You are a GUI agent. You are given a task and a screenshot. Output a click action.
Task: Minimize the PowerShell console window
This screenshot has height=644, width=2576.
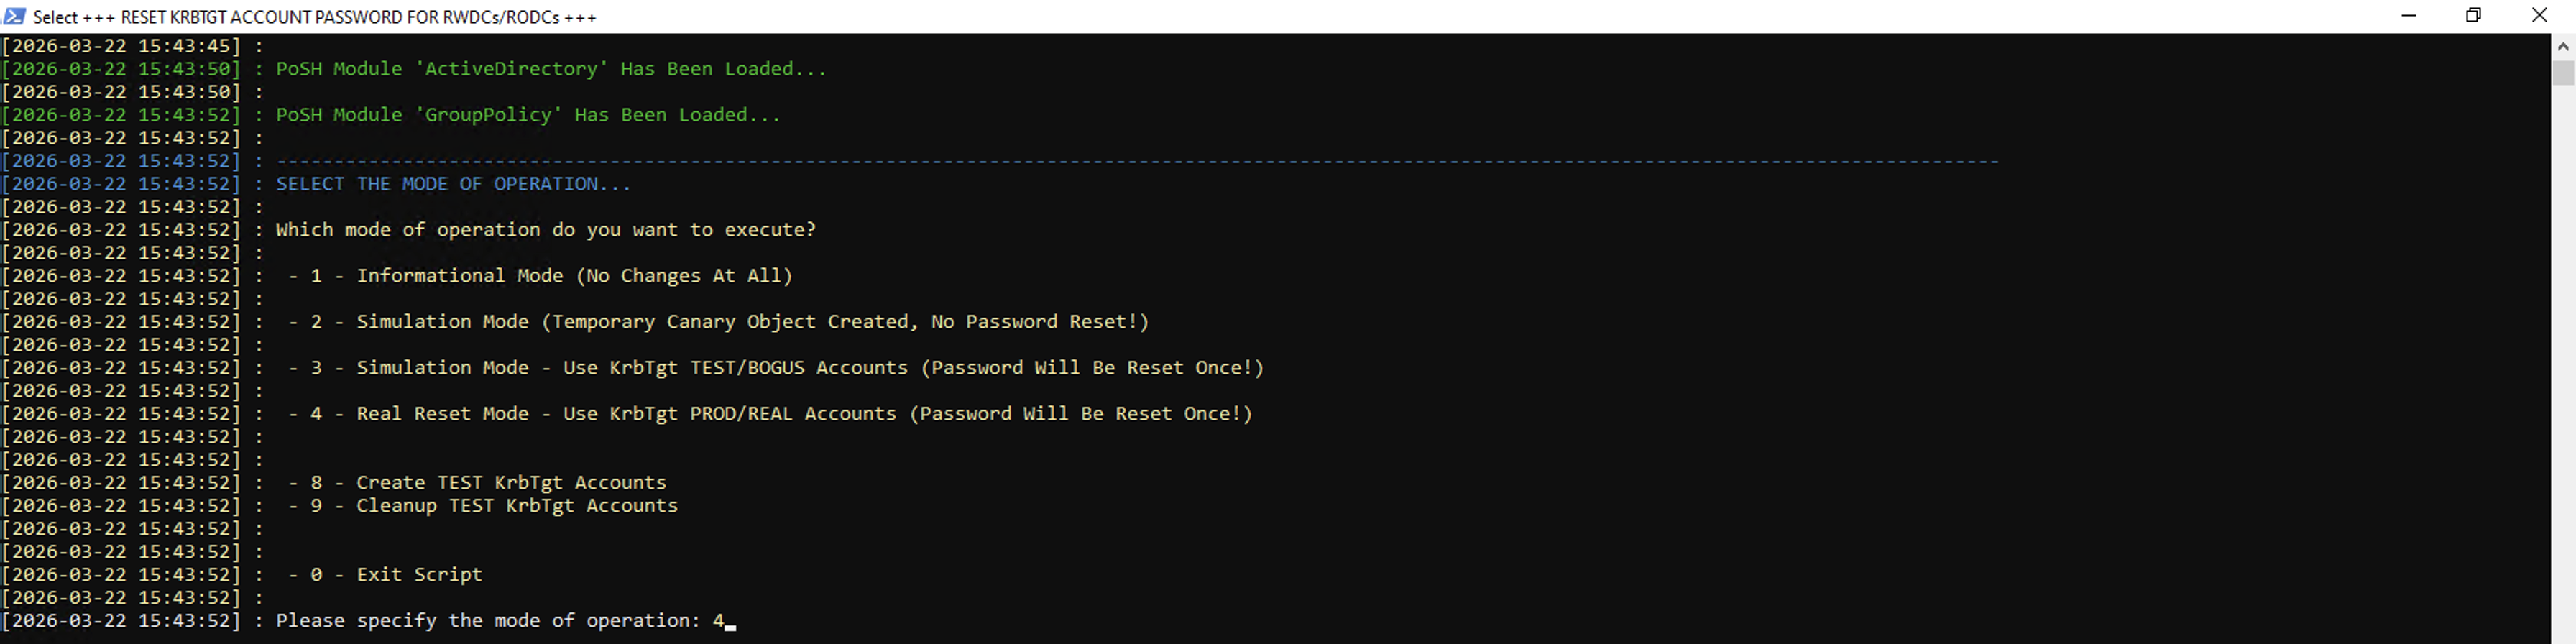point(2408,16)
